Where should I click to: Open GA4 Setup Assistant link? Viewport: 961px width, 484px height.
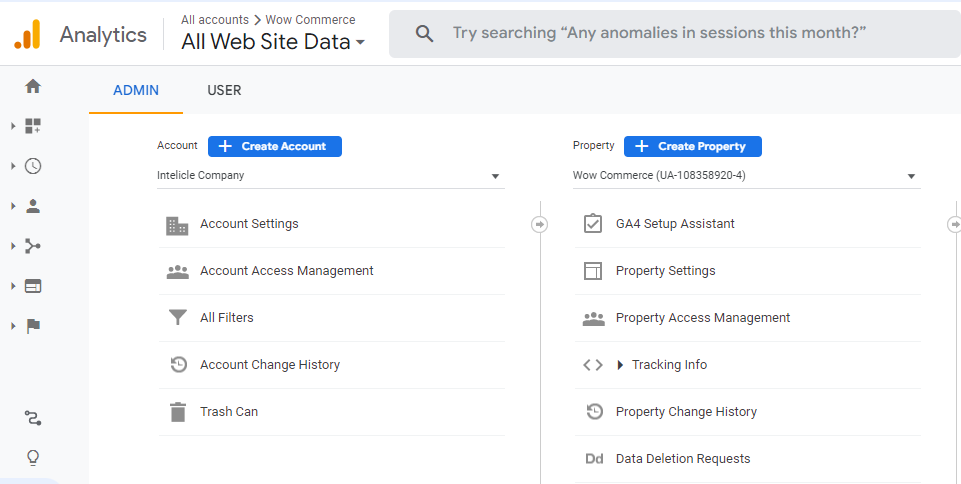point(675,224)
